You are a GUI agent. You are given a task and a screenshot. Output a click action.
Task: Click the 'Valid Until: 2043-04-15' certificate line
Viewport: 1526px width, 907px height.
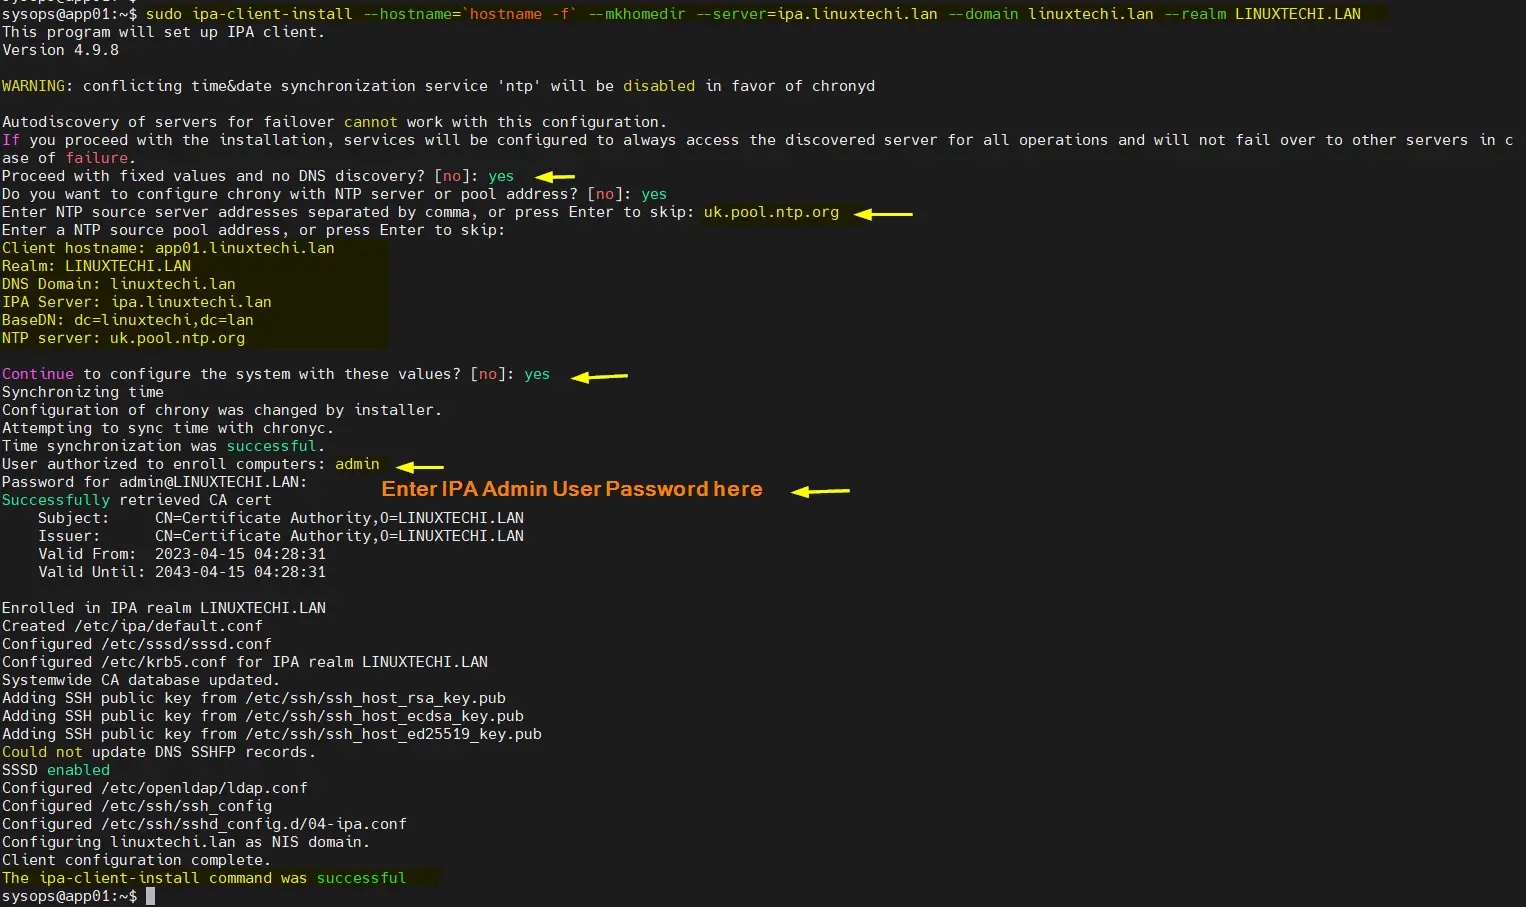pos(181,572)
